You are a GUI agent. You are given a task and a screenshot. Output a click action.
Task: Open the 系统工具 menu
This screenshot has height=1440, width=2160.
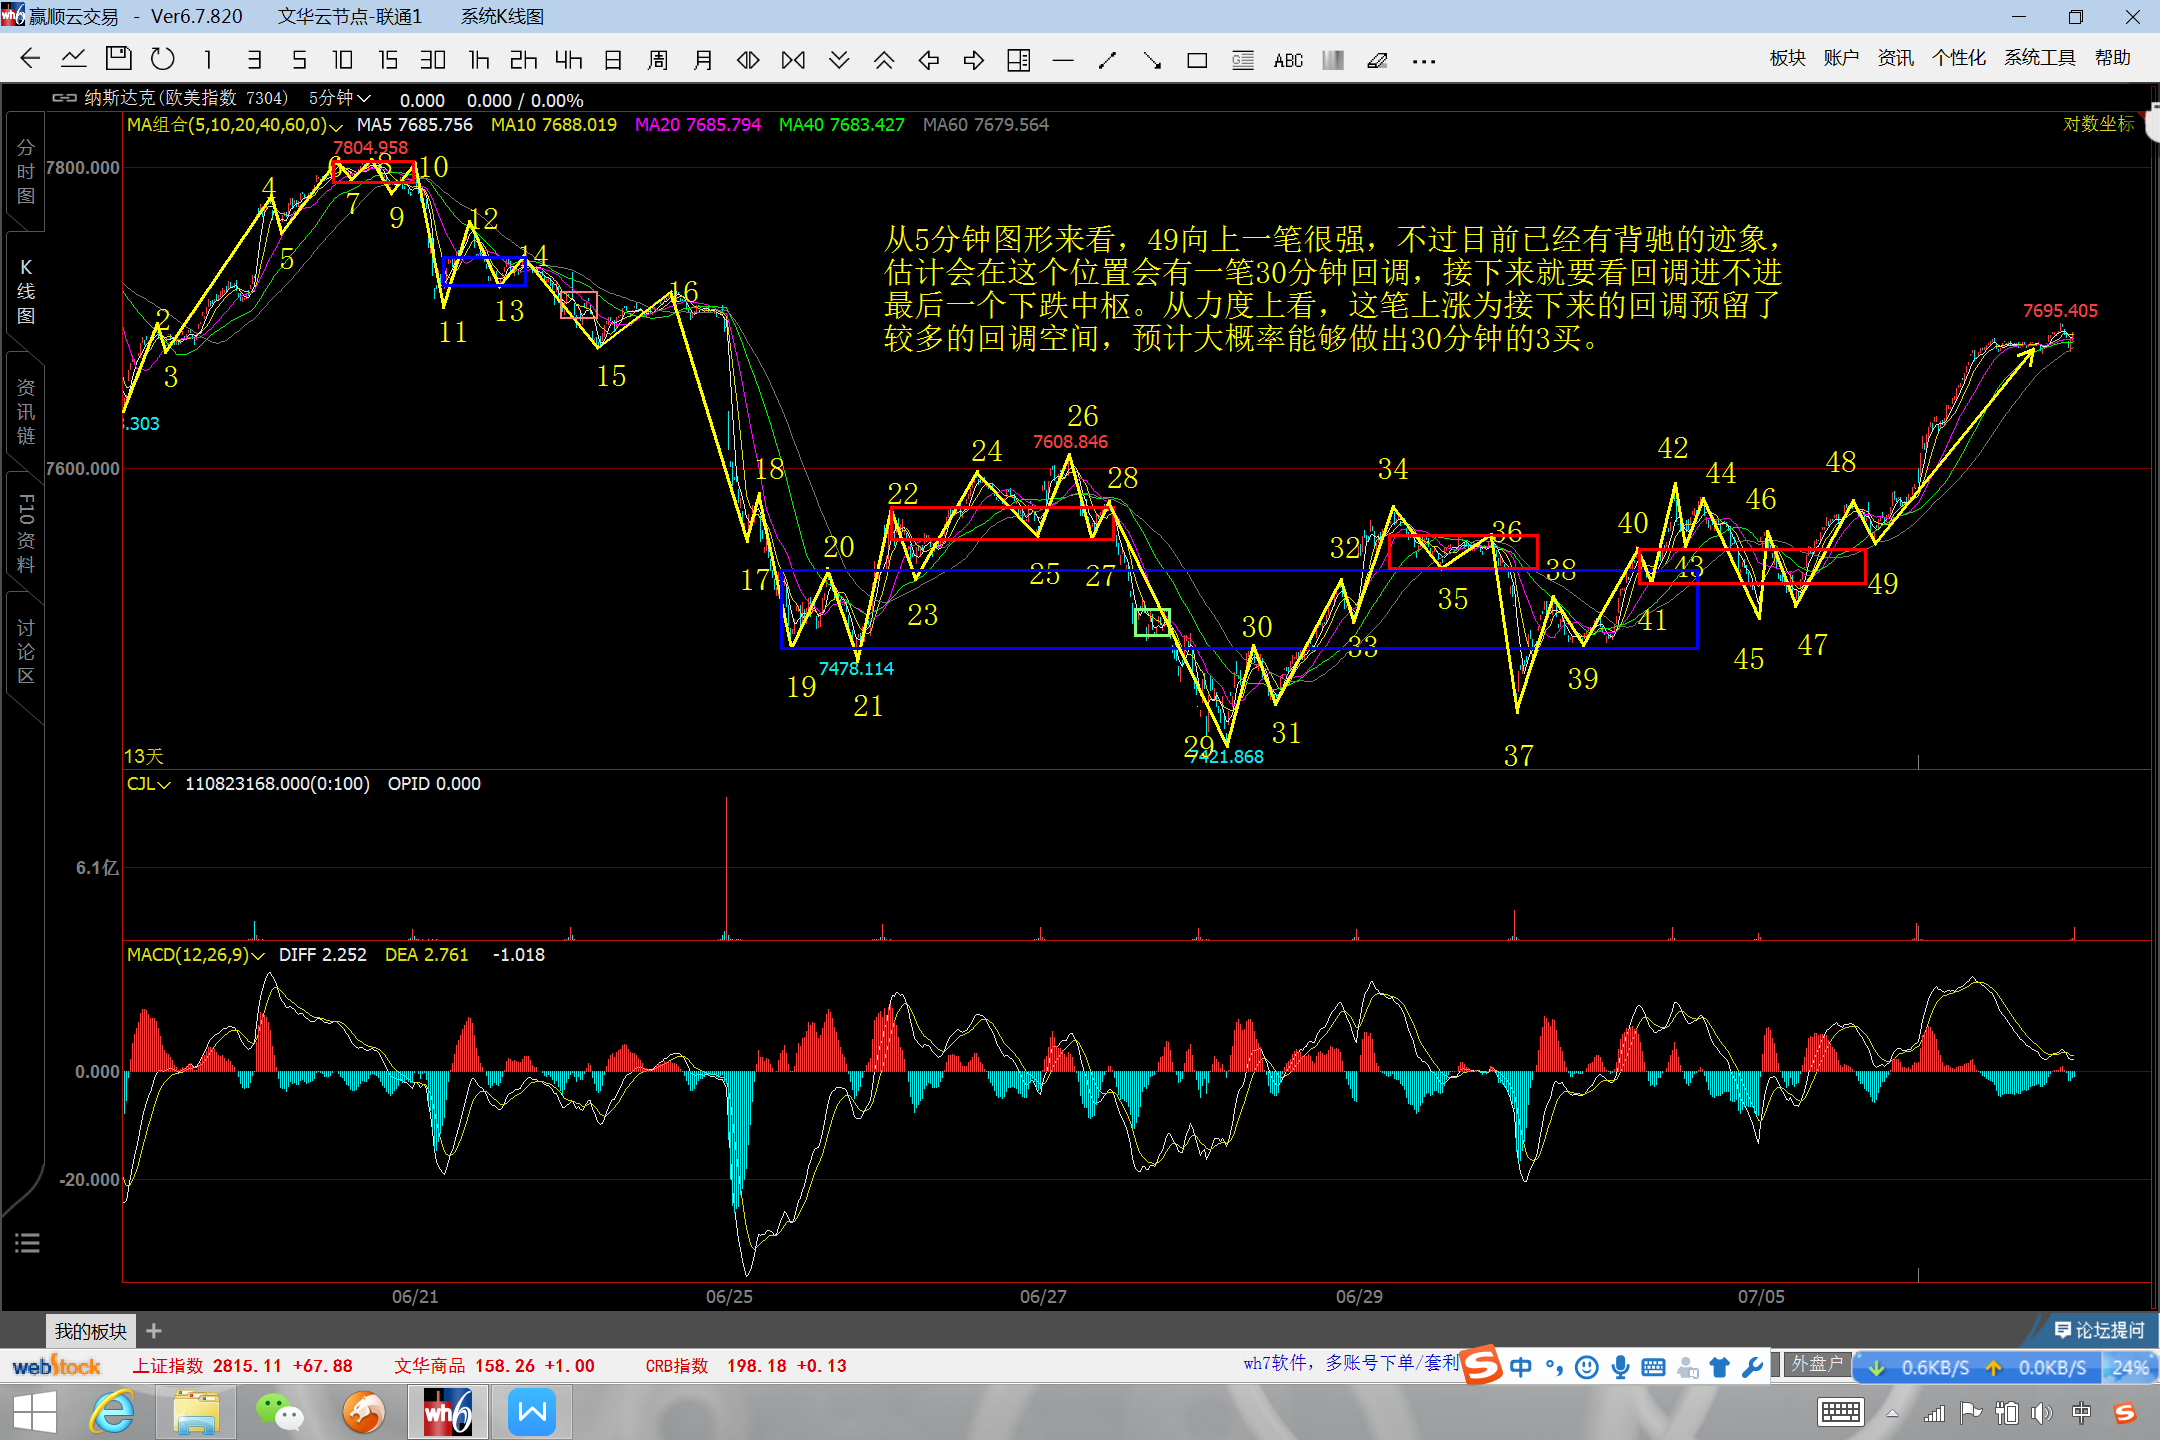pos(2039,58)
